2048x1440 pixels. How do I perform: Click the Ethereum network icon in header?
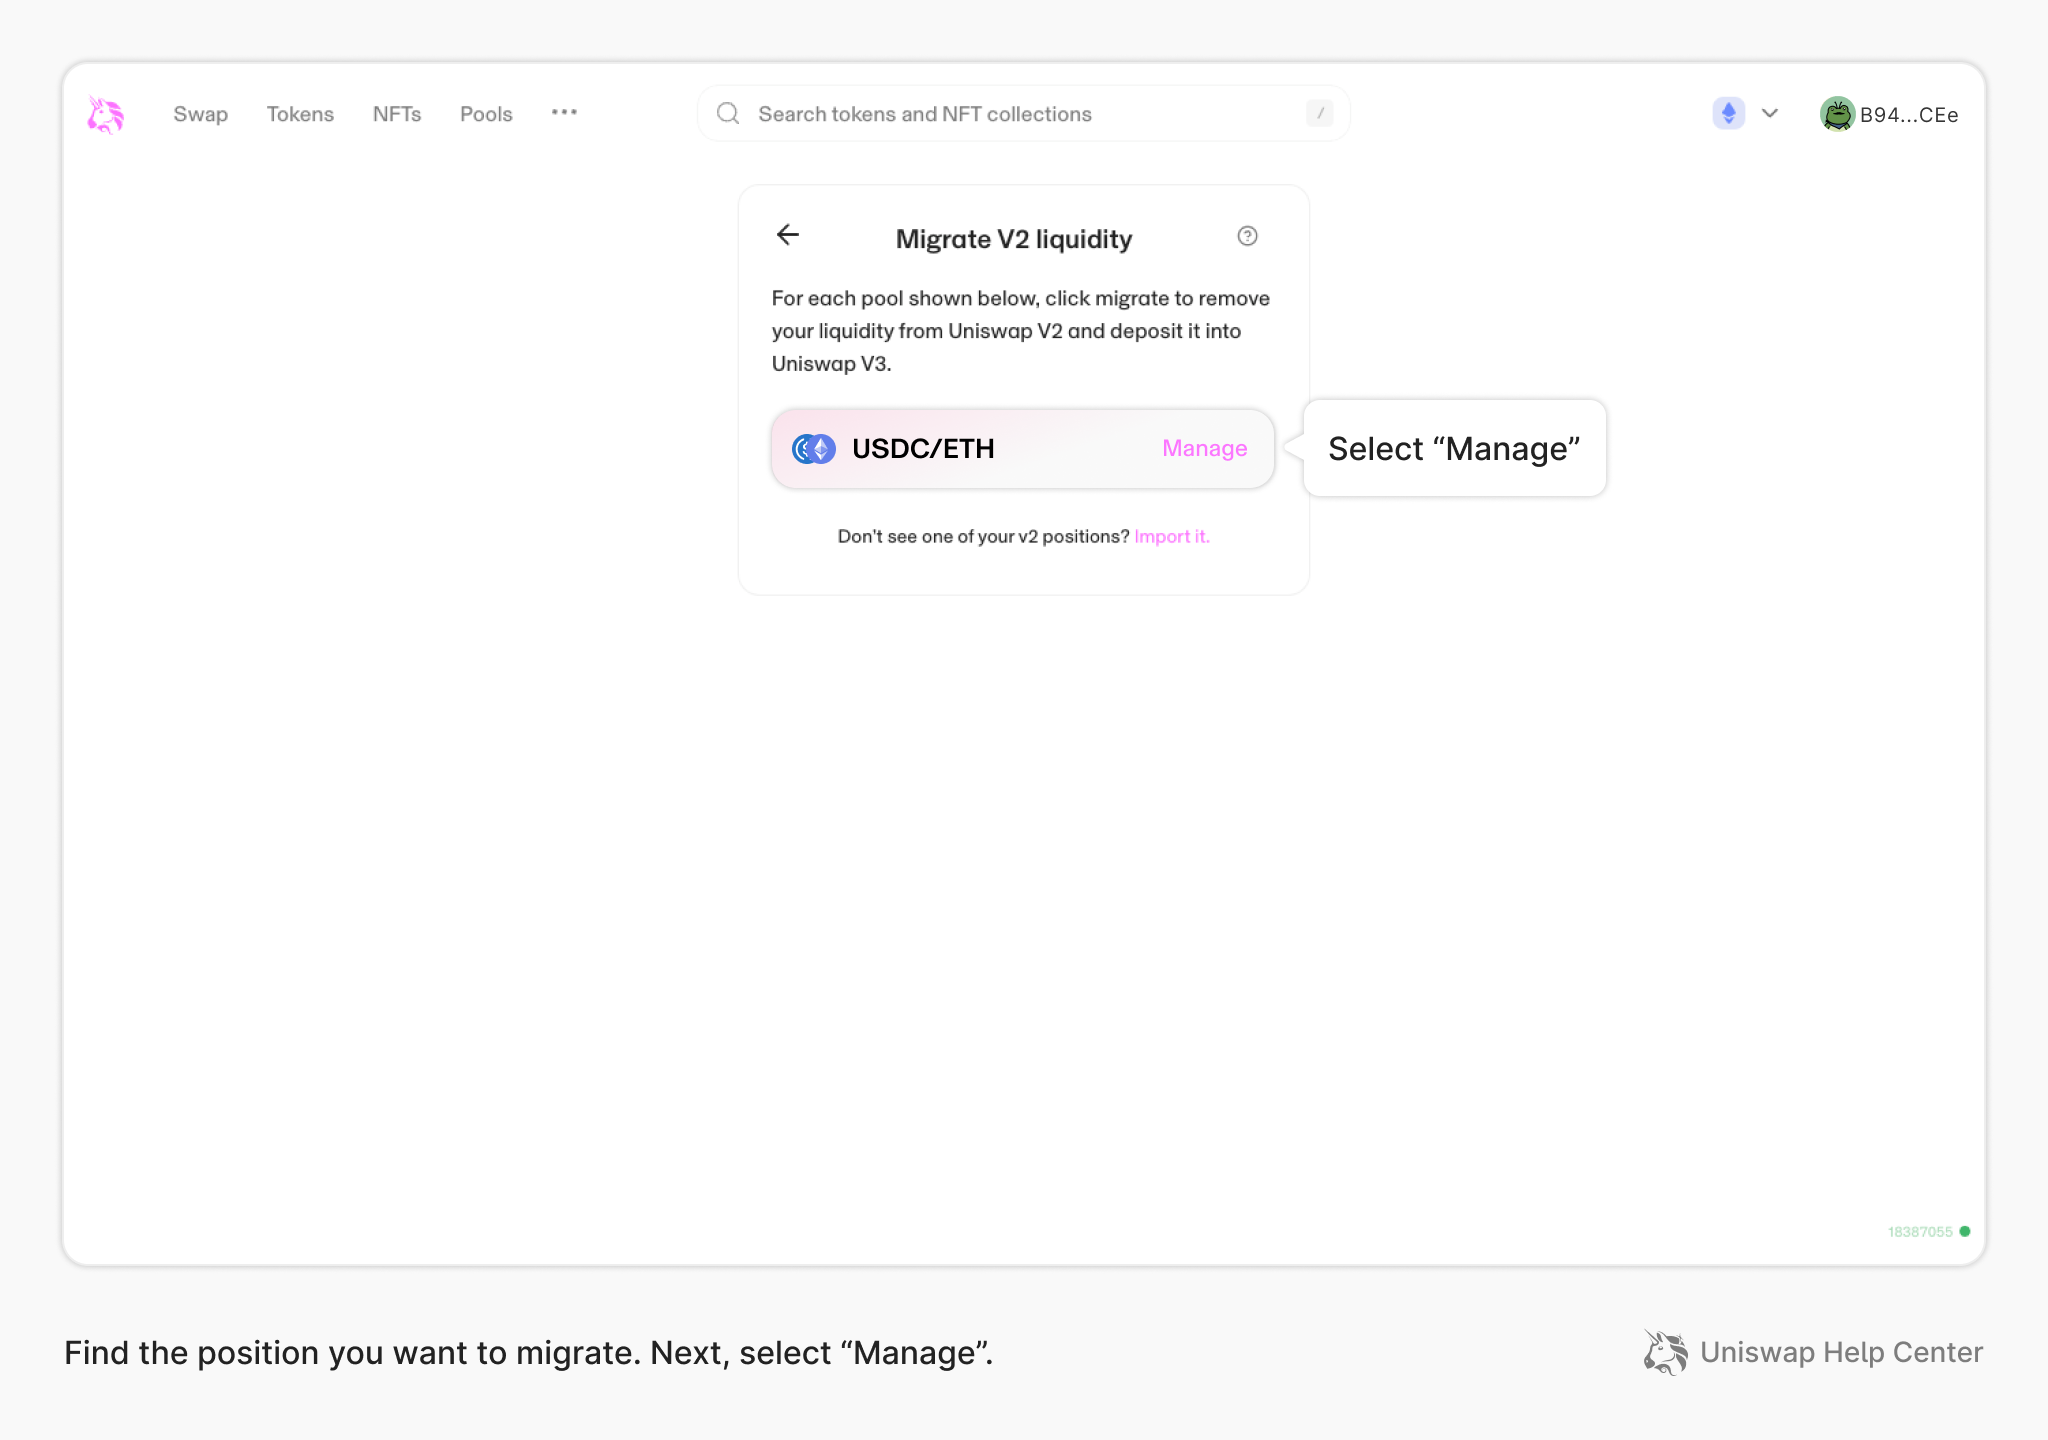1728,113
